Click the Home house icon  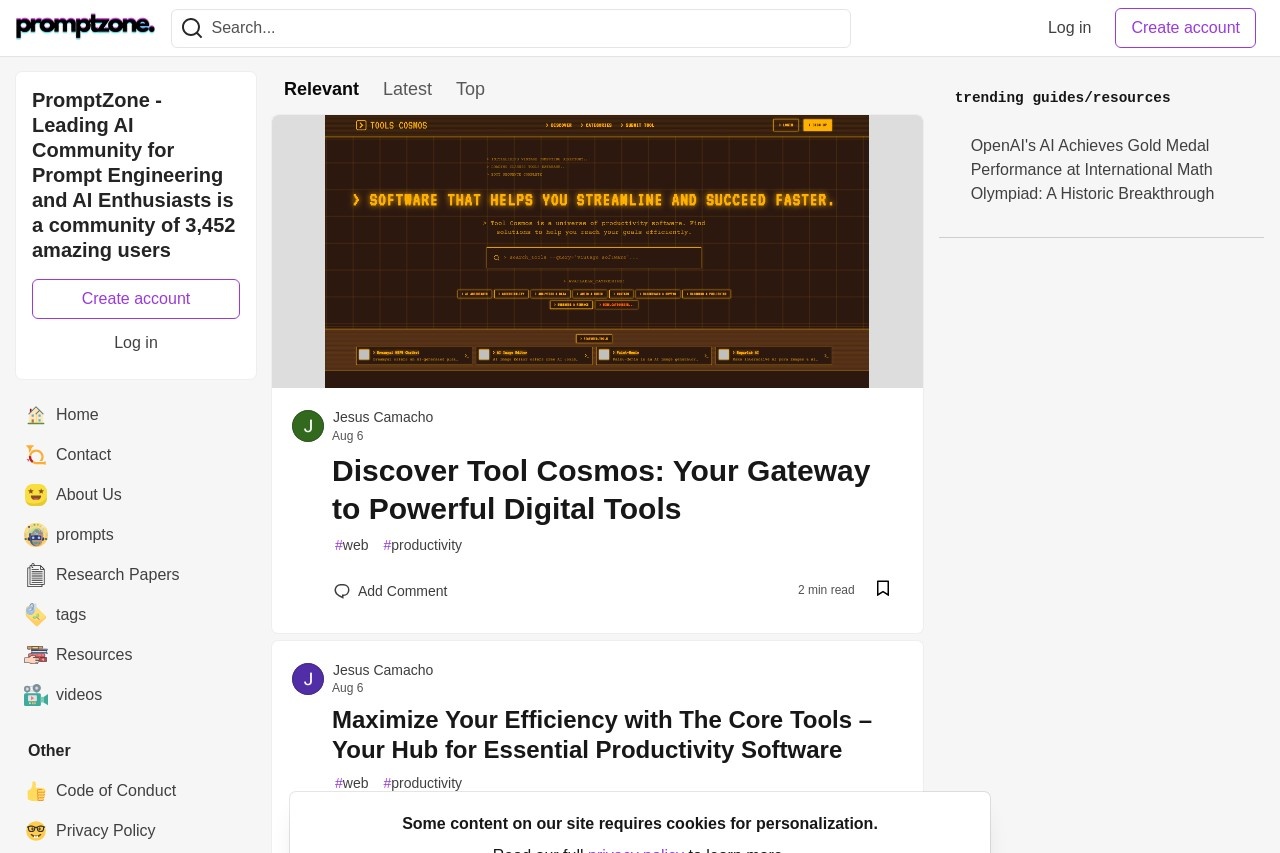point(36,415)
